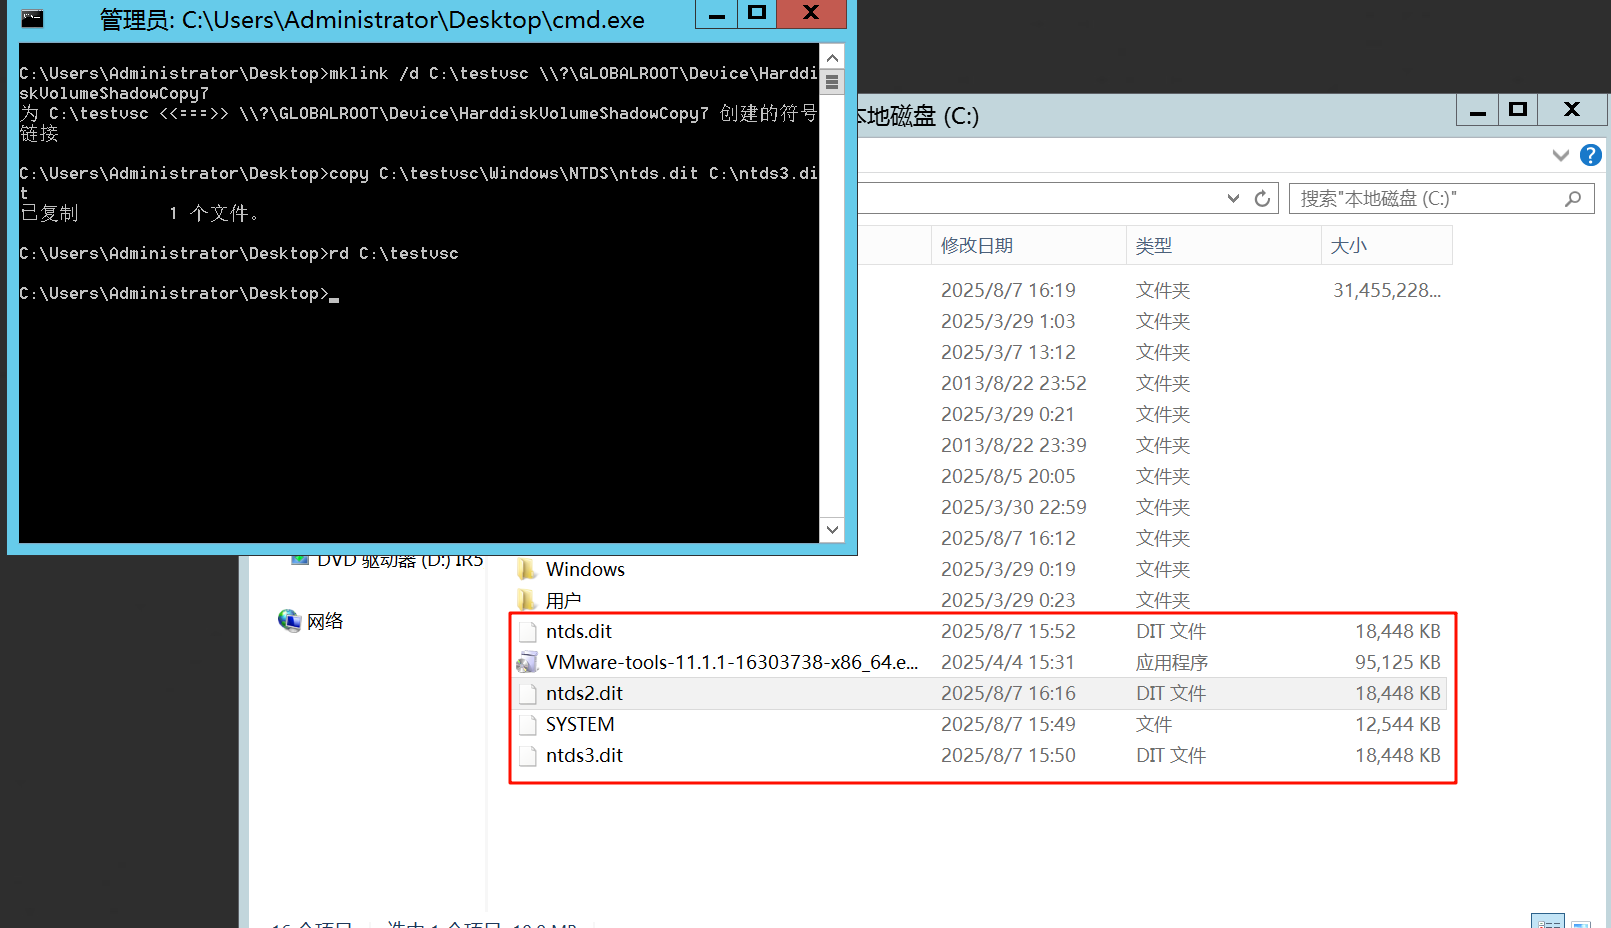The height and width of the screenshot is (928, 1611).
Task: Click the 网络 network icon
Action: pyautogui.click(x=290, y=621)
